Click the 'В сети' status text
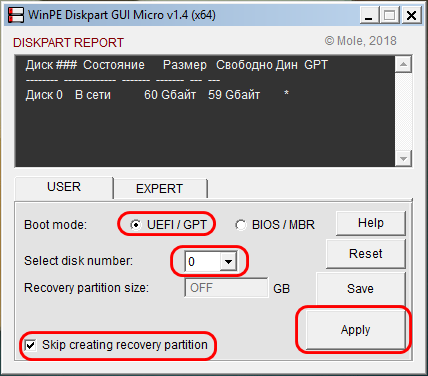 point(93,95)
